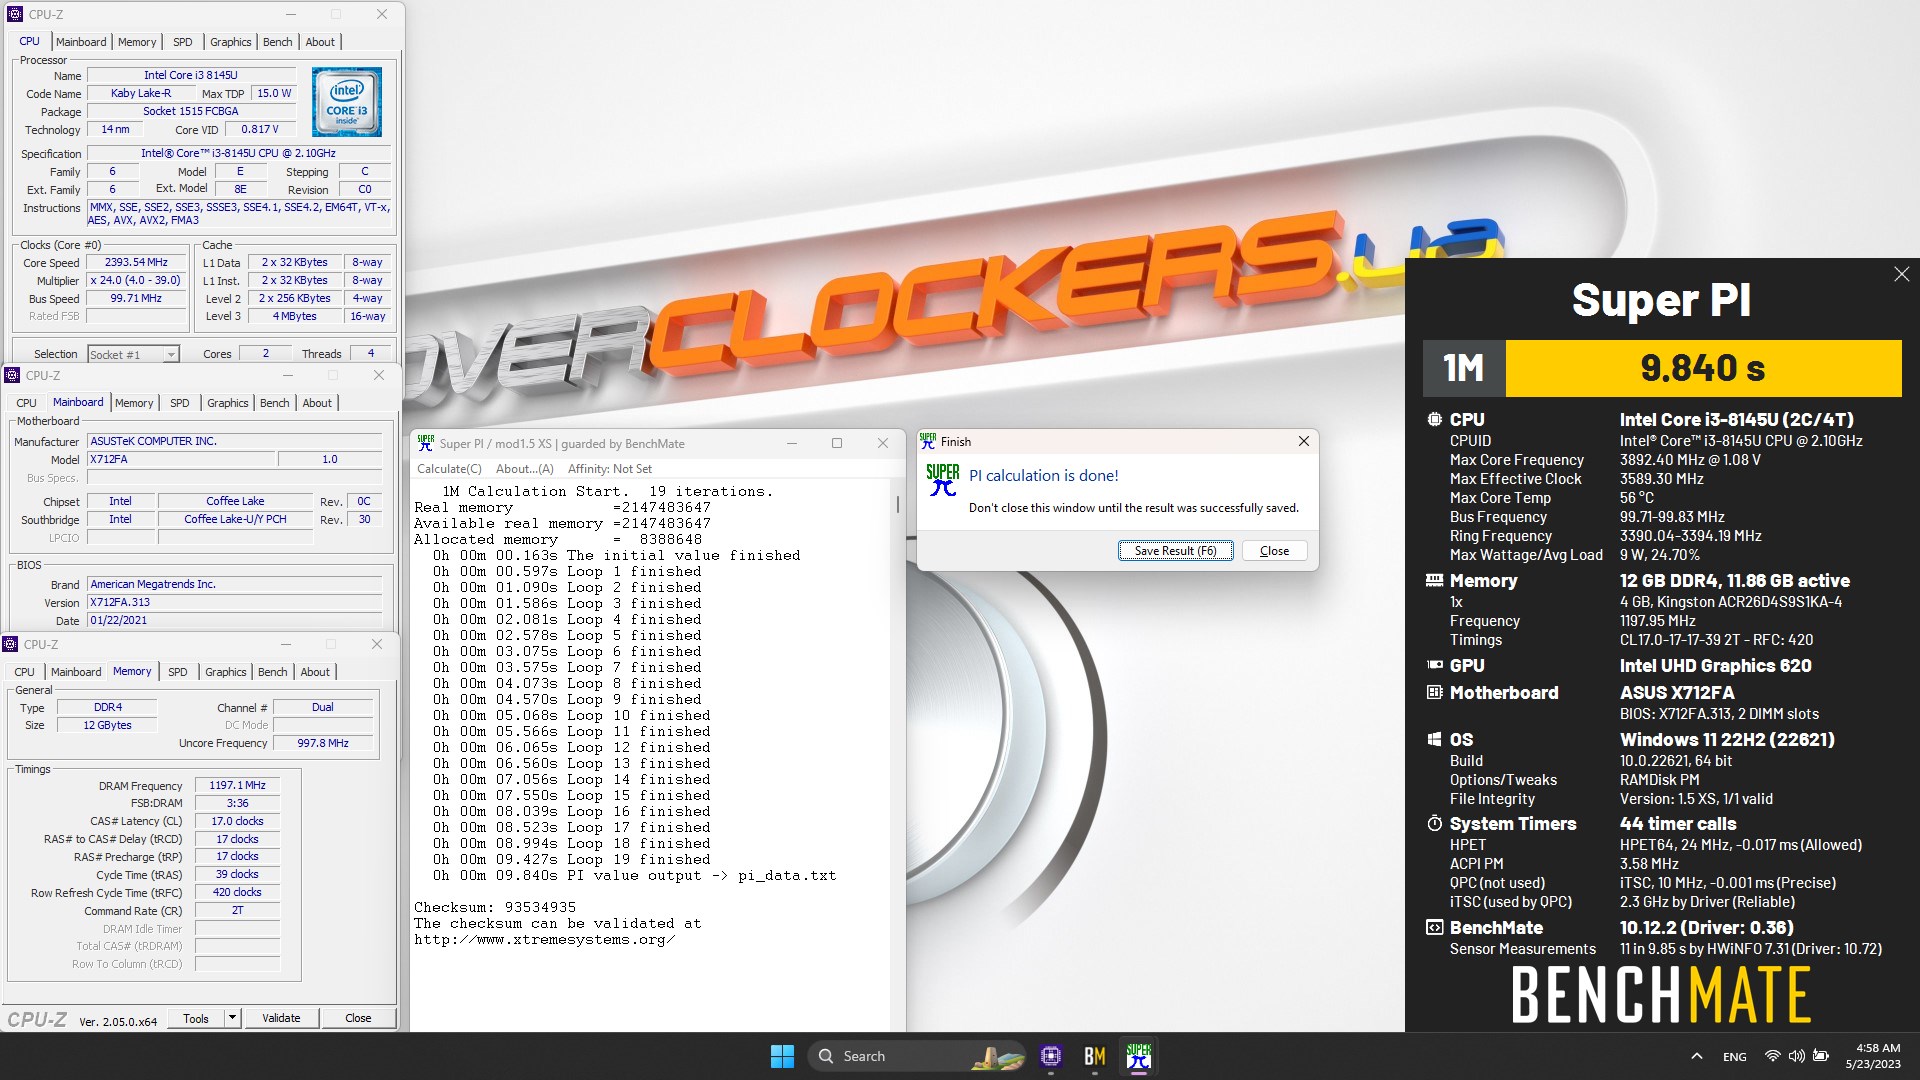Click the battery tray icon

pyautogui.click(x=1821, y=1056)
